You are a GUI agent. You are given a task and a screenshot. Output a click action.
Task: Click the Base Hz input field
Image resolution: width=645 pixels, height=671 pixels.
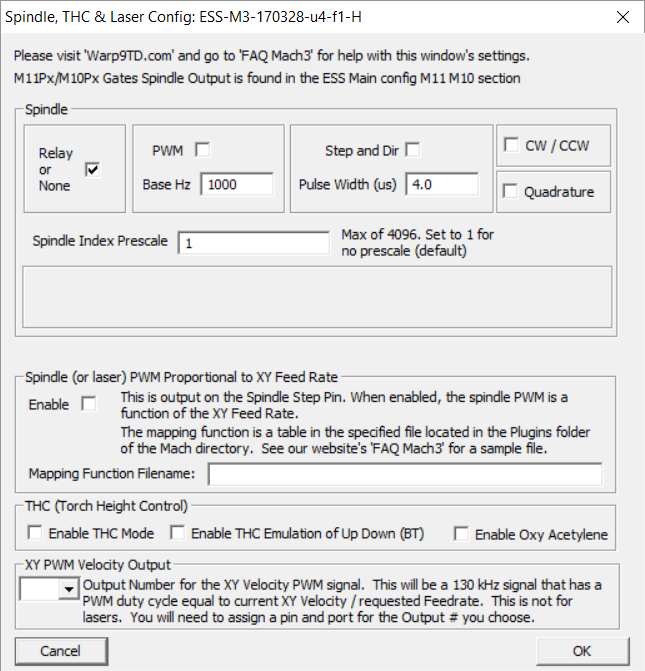pyautogui.click(x=237, y=184)
